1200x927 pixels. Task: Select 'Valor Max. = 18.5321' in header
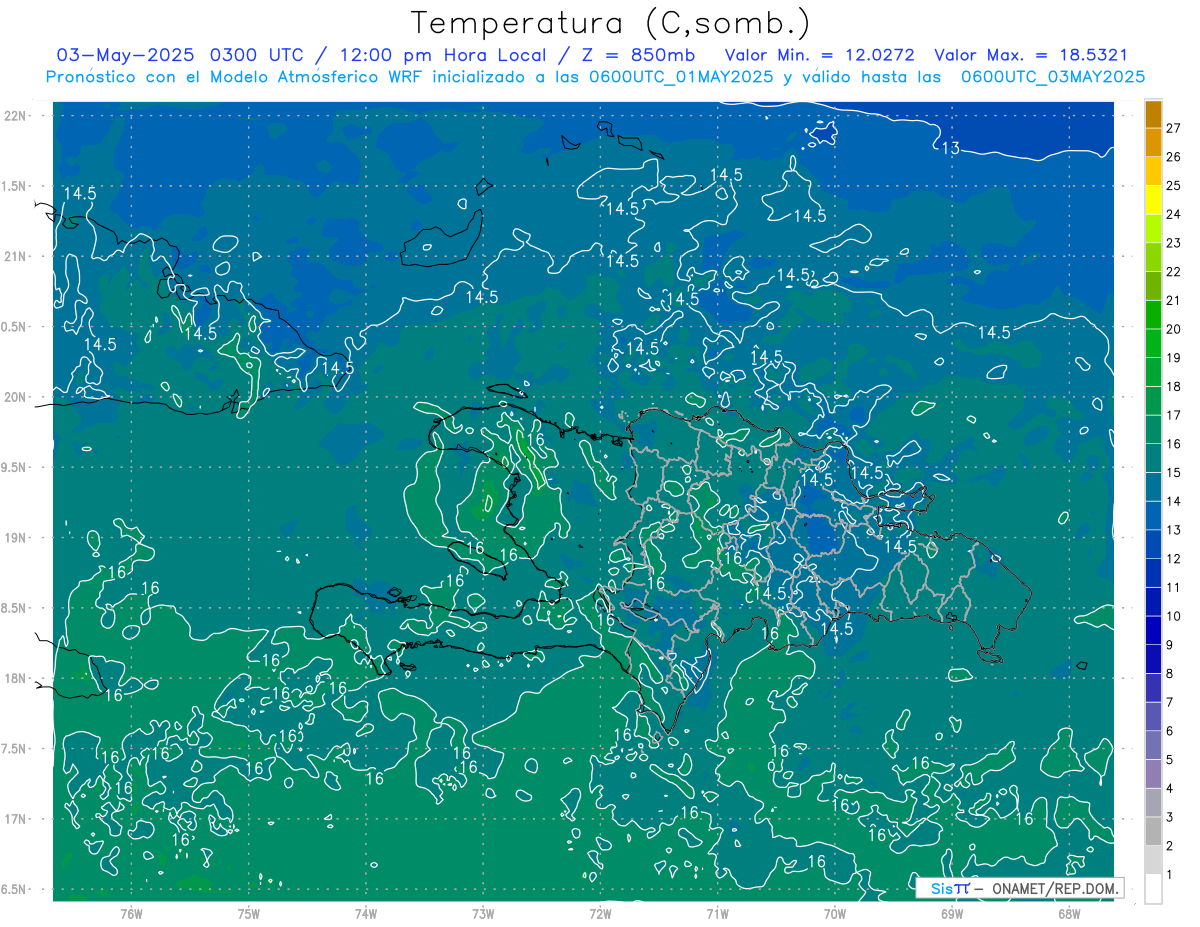[x=1031, y=55]
